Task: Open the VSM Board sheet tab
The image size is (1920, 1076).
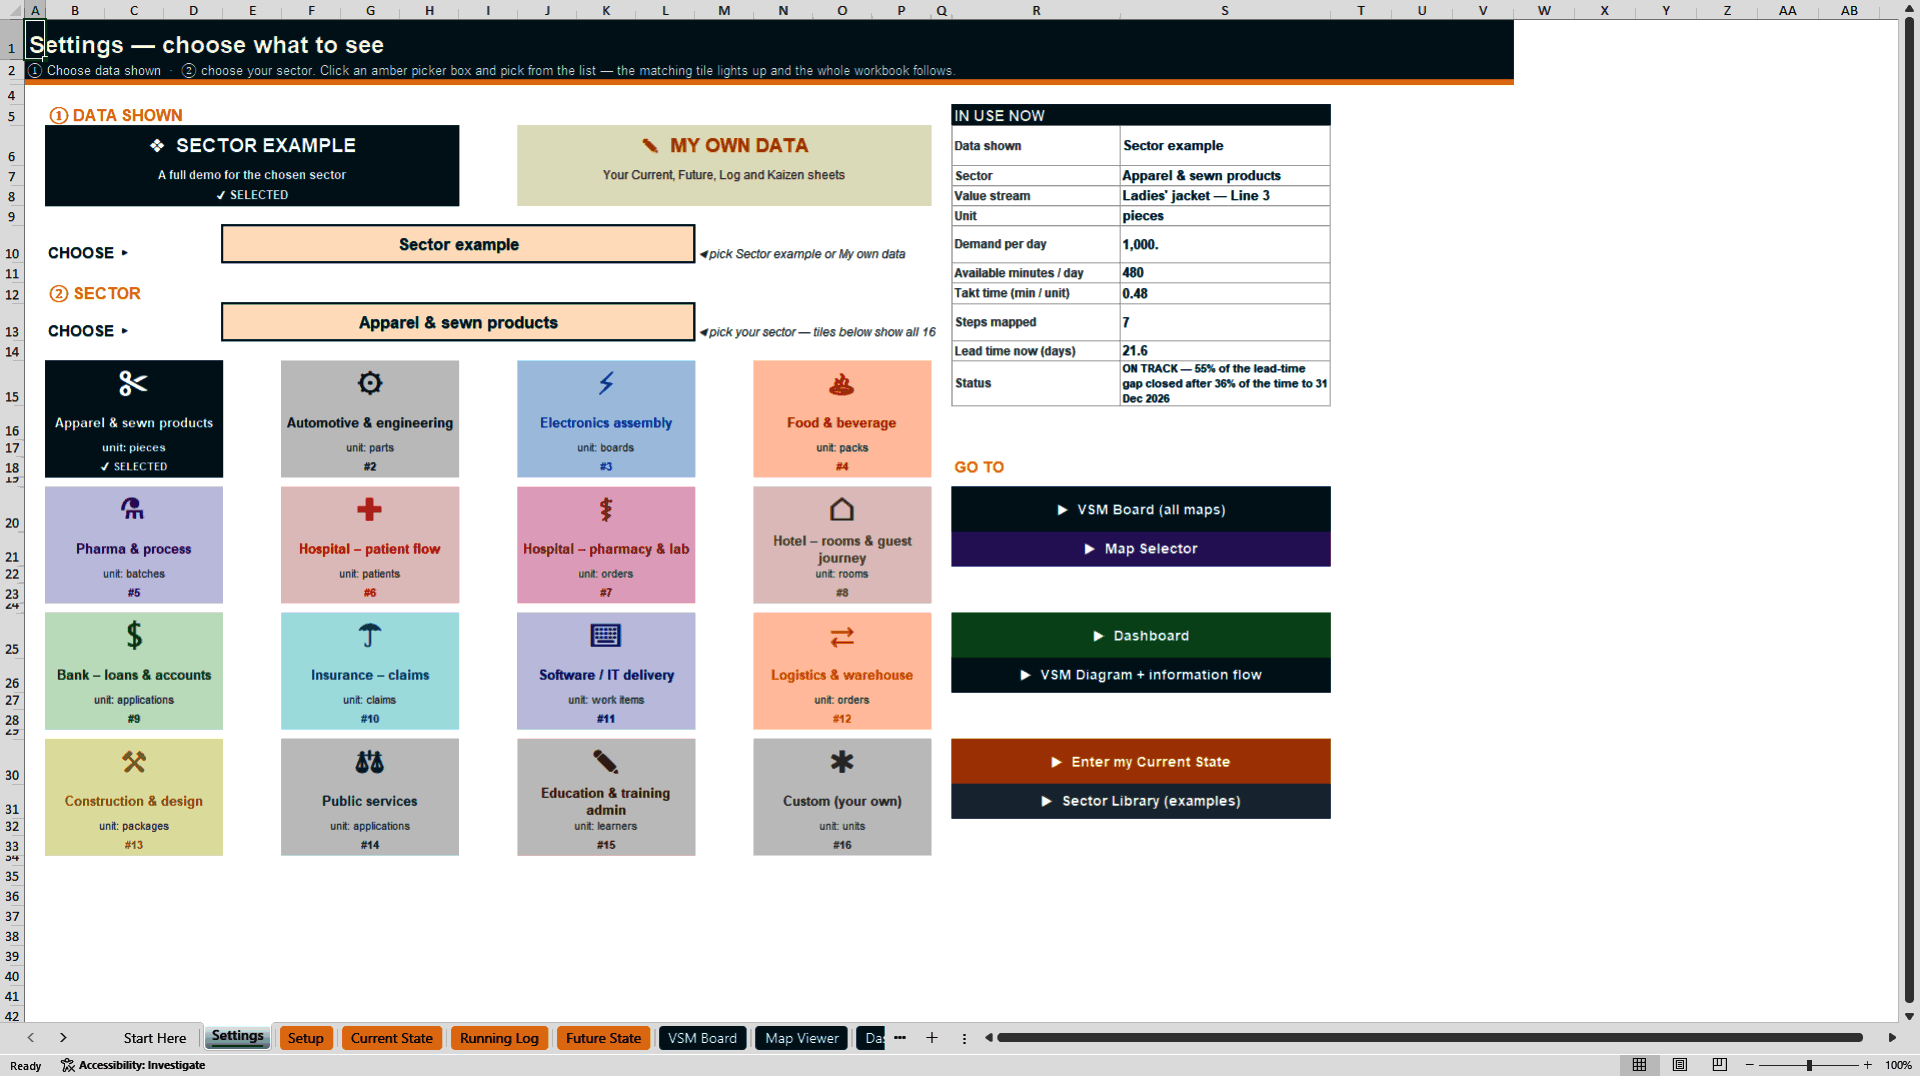Action: click(702, 1038)
